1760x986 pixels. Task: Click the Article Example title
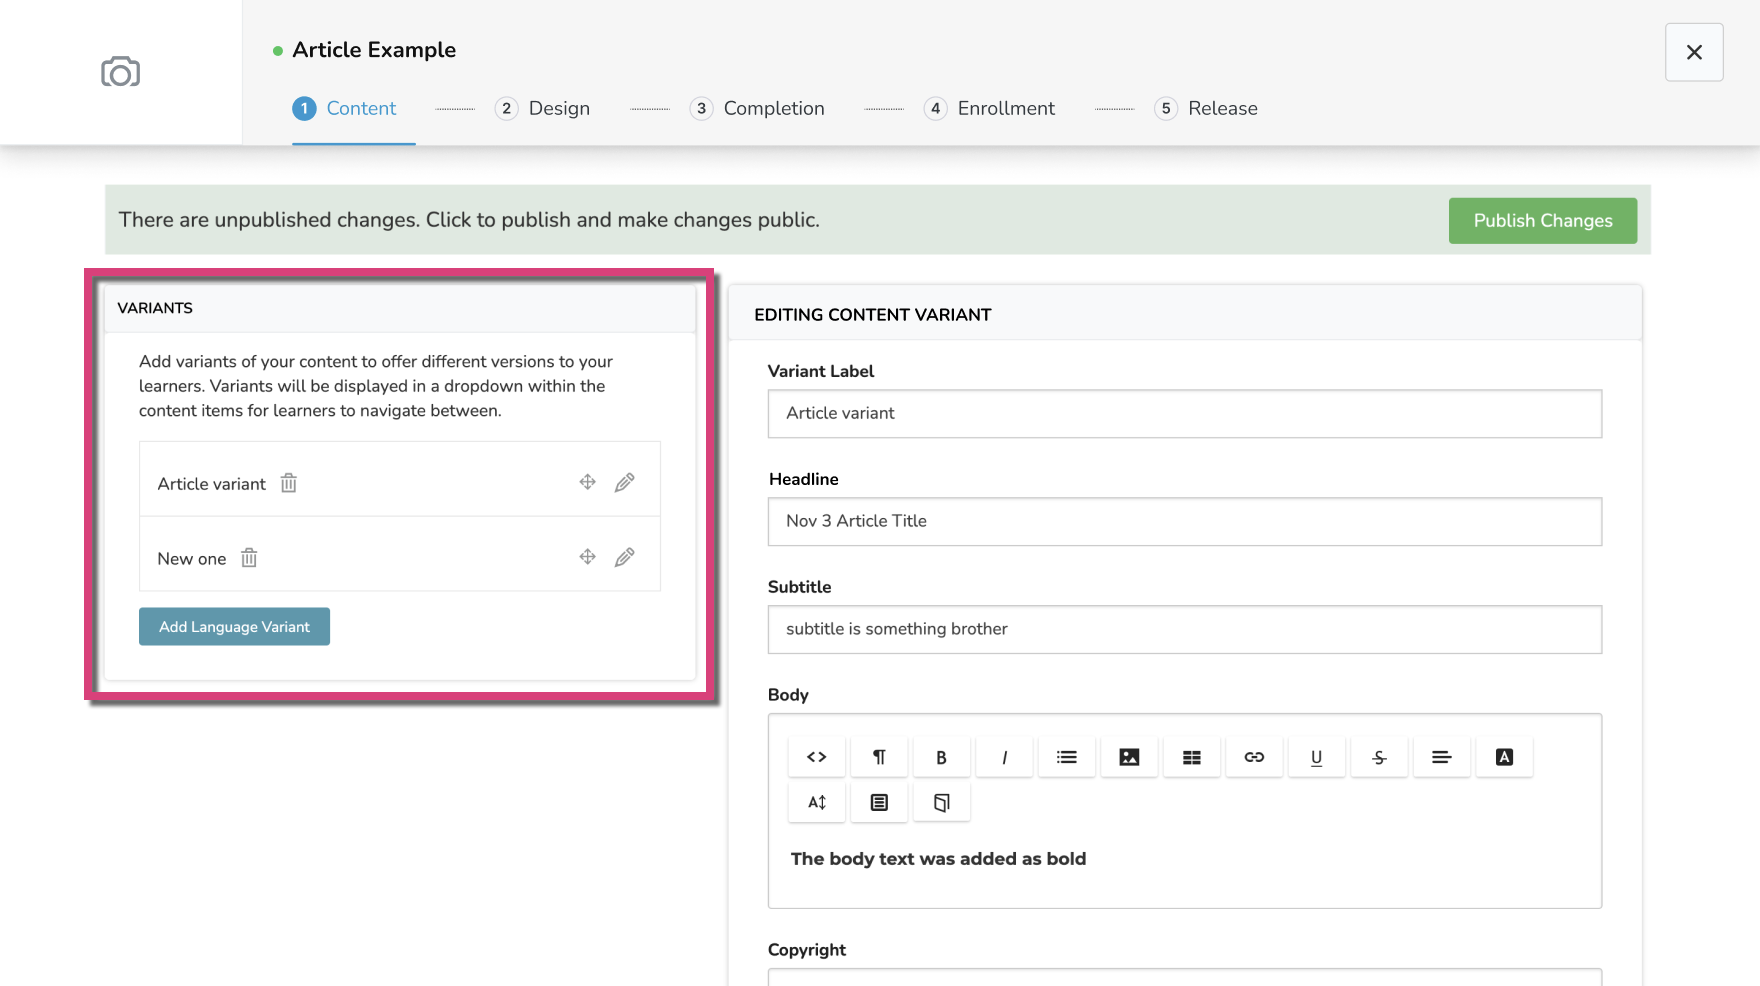(x=374, y=50)
